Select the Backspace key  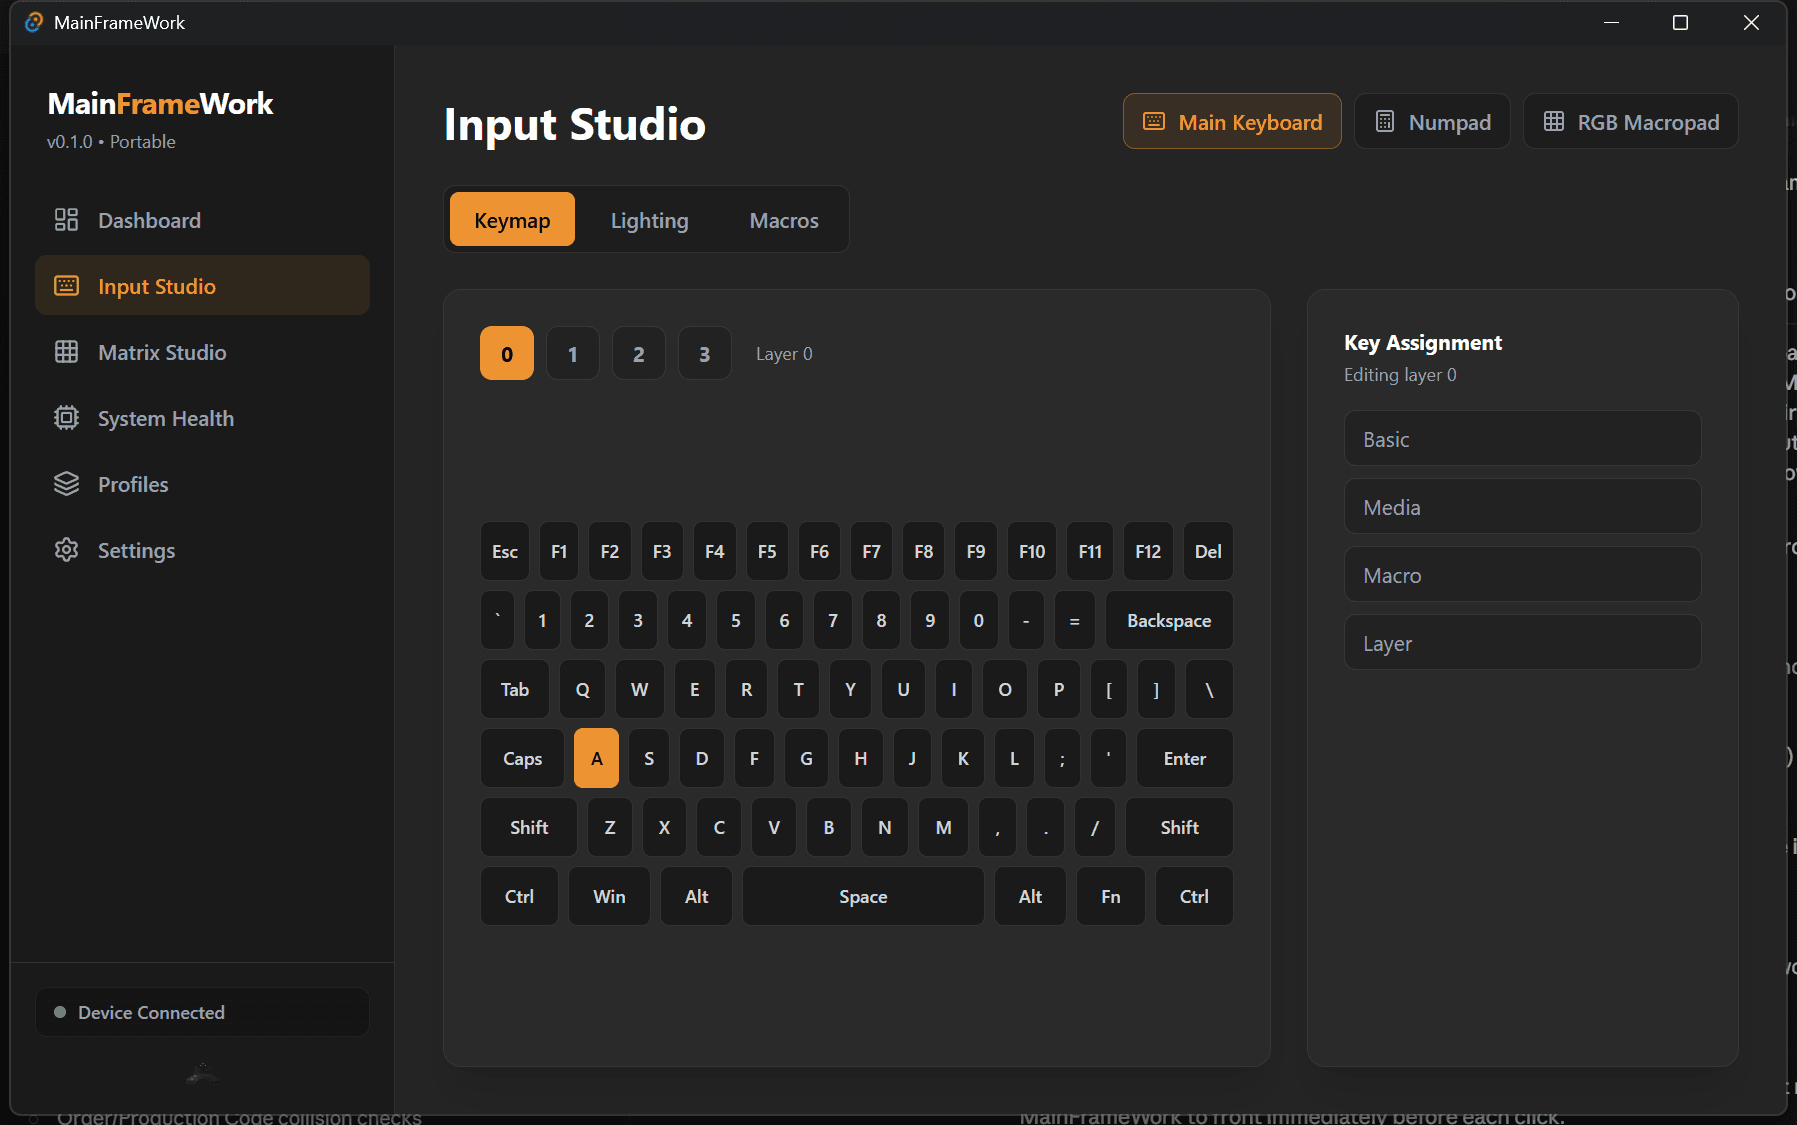pos(1169,620)
